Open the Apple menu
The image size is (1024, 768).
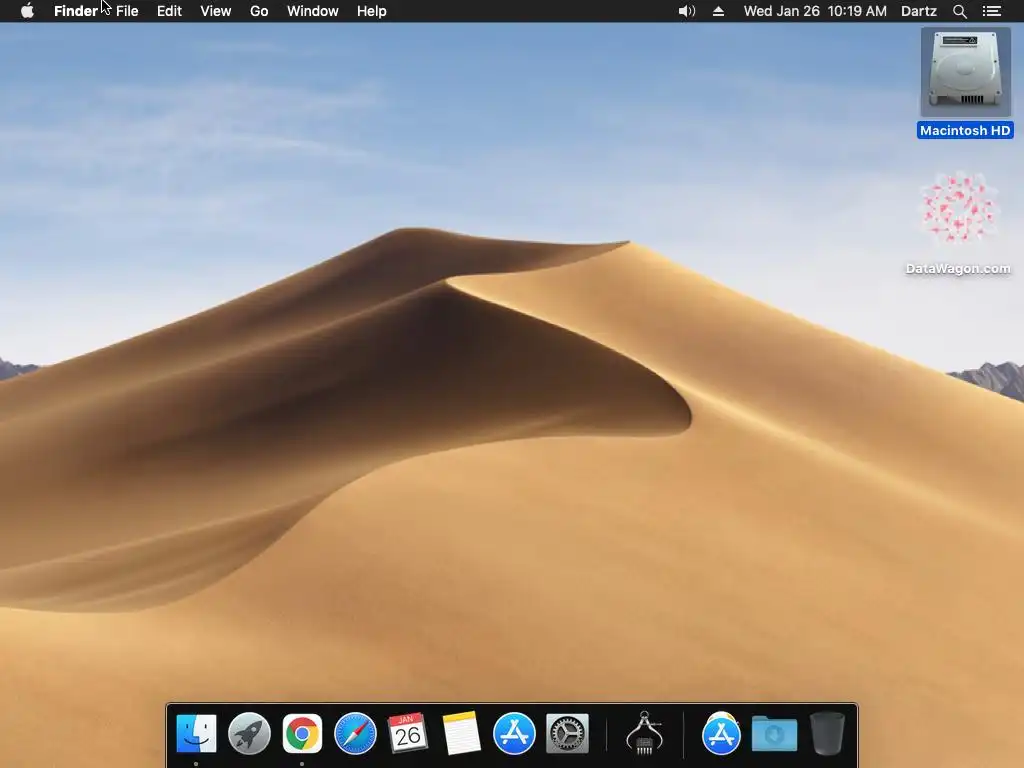tap(27, 11)
